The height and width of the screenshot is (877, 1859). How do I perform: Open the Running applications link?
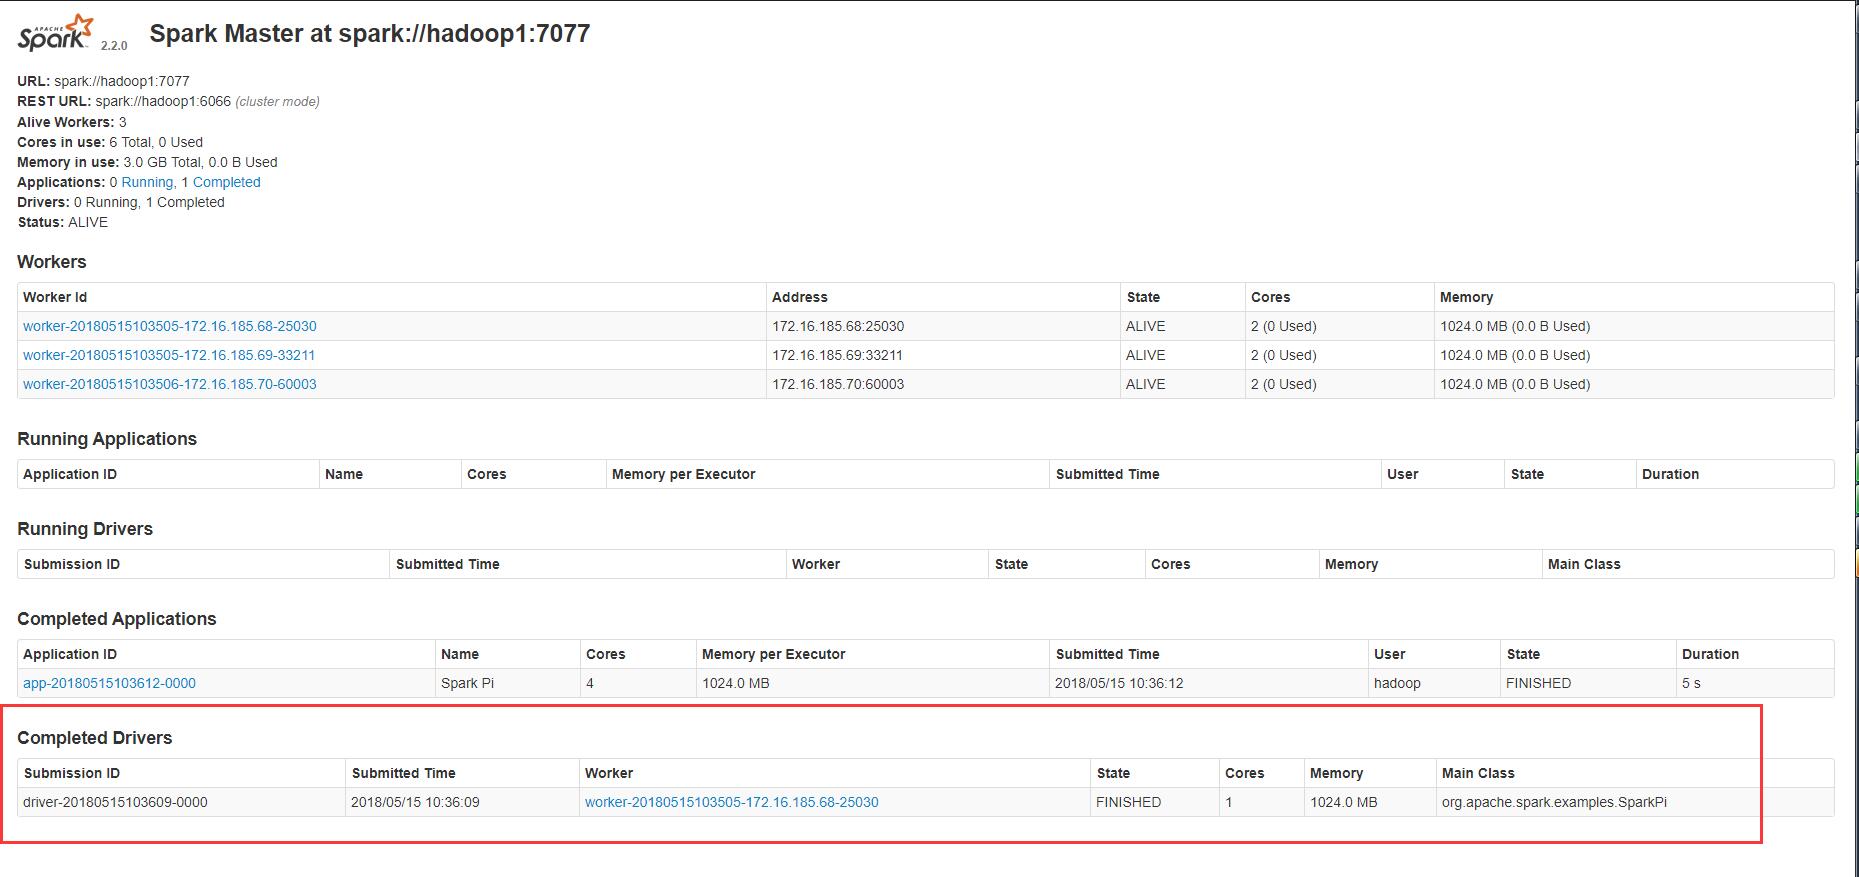147,182
